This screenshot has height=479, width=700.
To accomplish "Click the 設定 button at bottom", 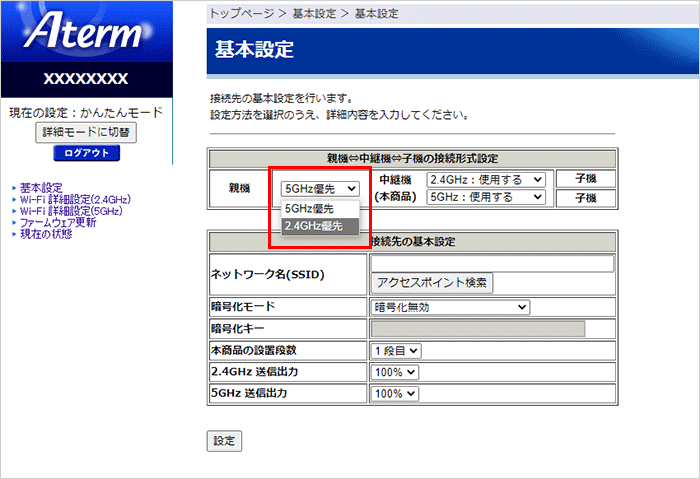I will [223, 441].
